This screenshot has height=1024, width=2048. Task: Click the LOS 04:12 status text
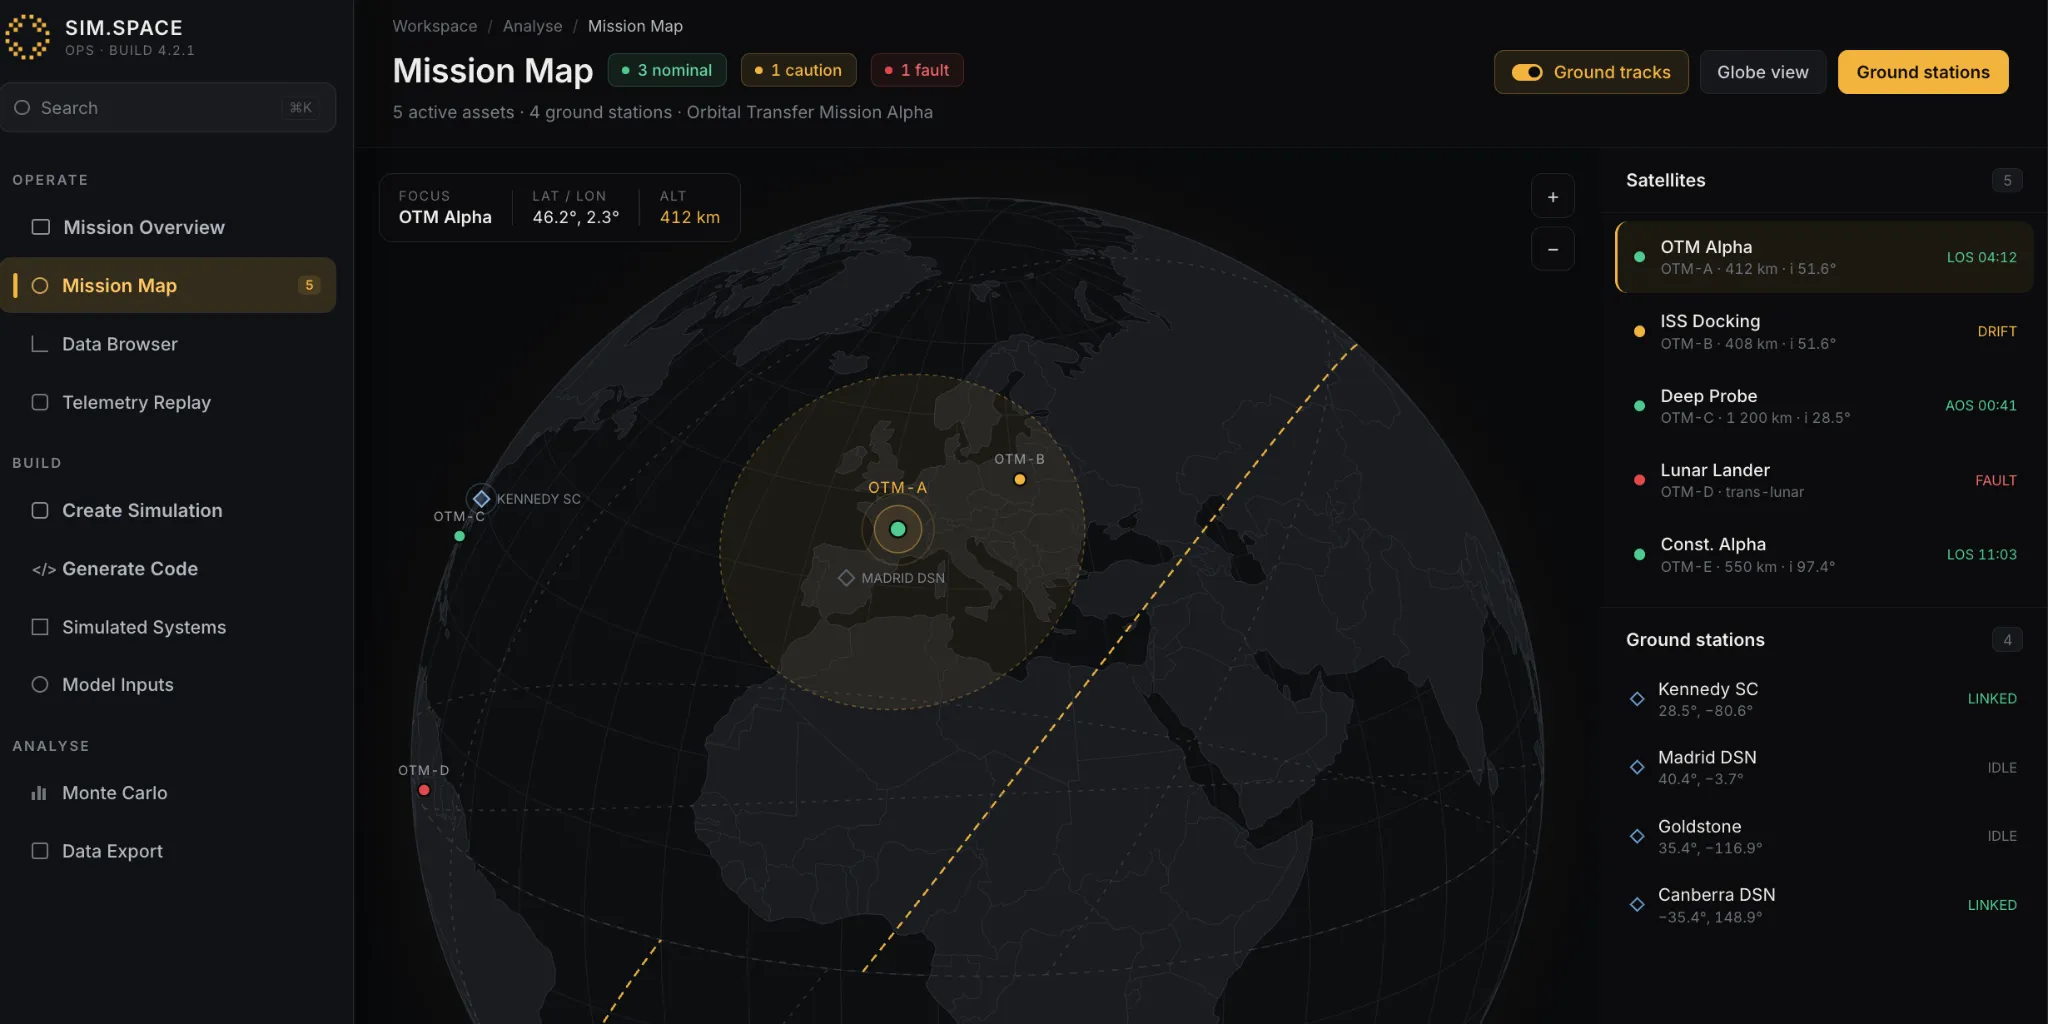pyautogui.click(x=1981, y=257)
